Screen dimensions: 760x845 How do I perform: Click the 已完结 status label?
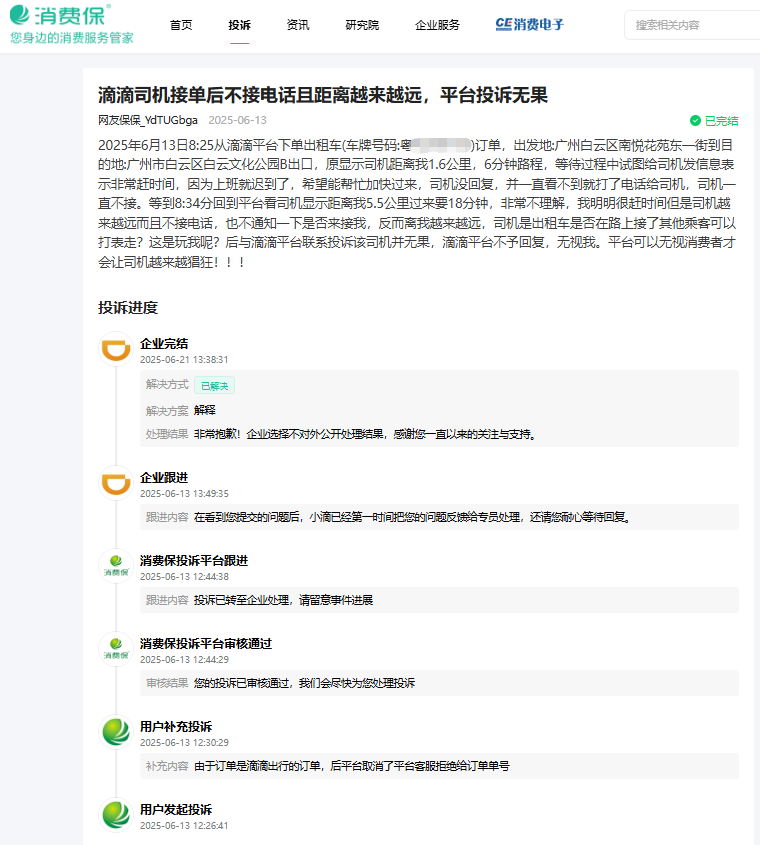(721, 121)
